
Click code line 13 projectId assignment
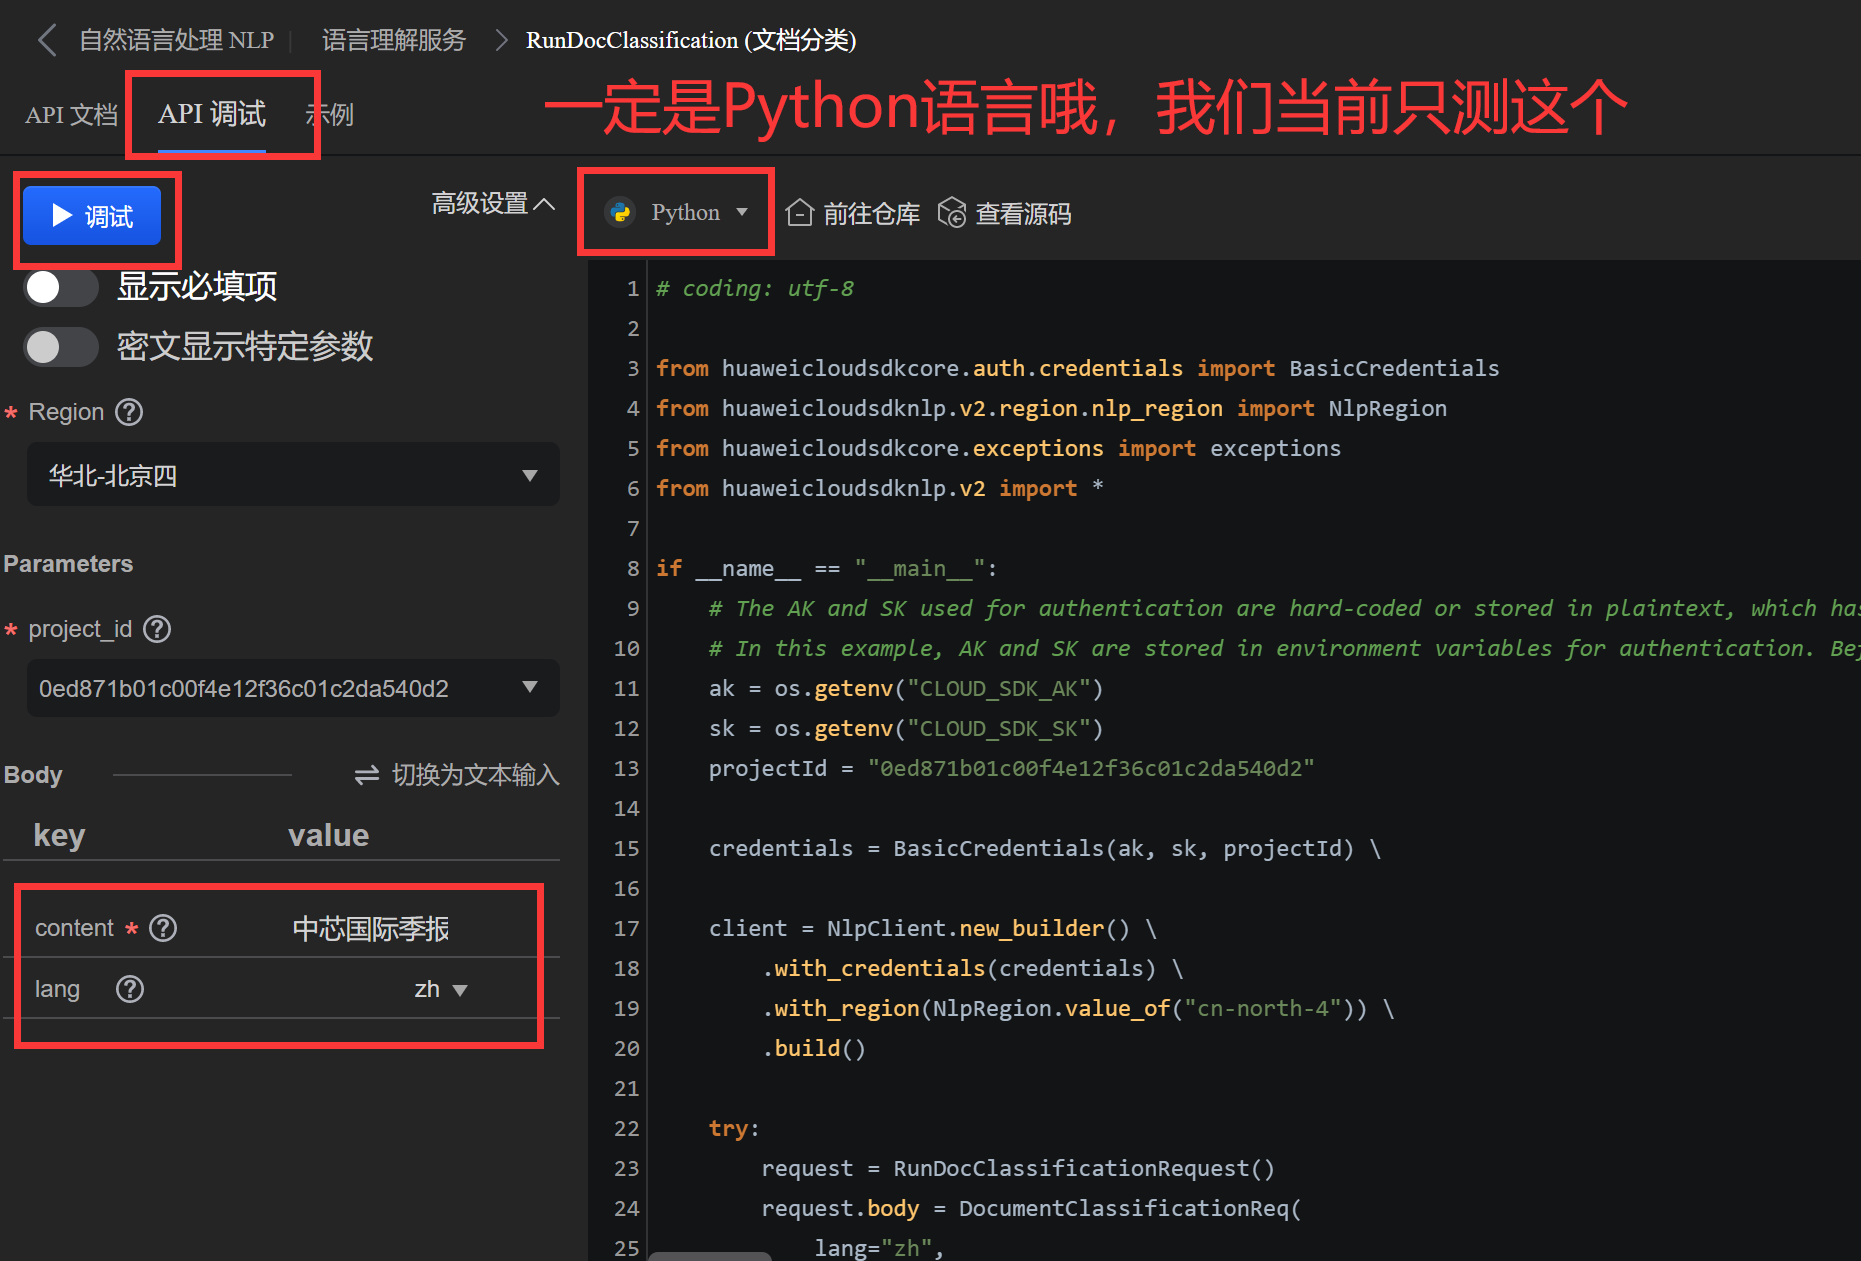pyautogui.click(x=1011, y=768)
